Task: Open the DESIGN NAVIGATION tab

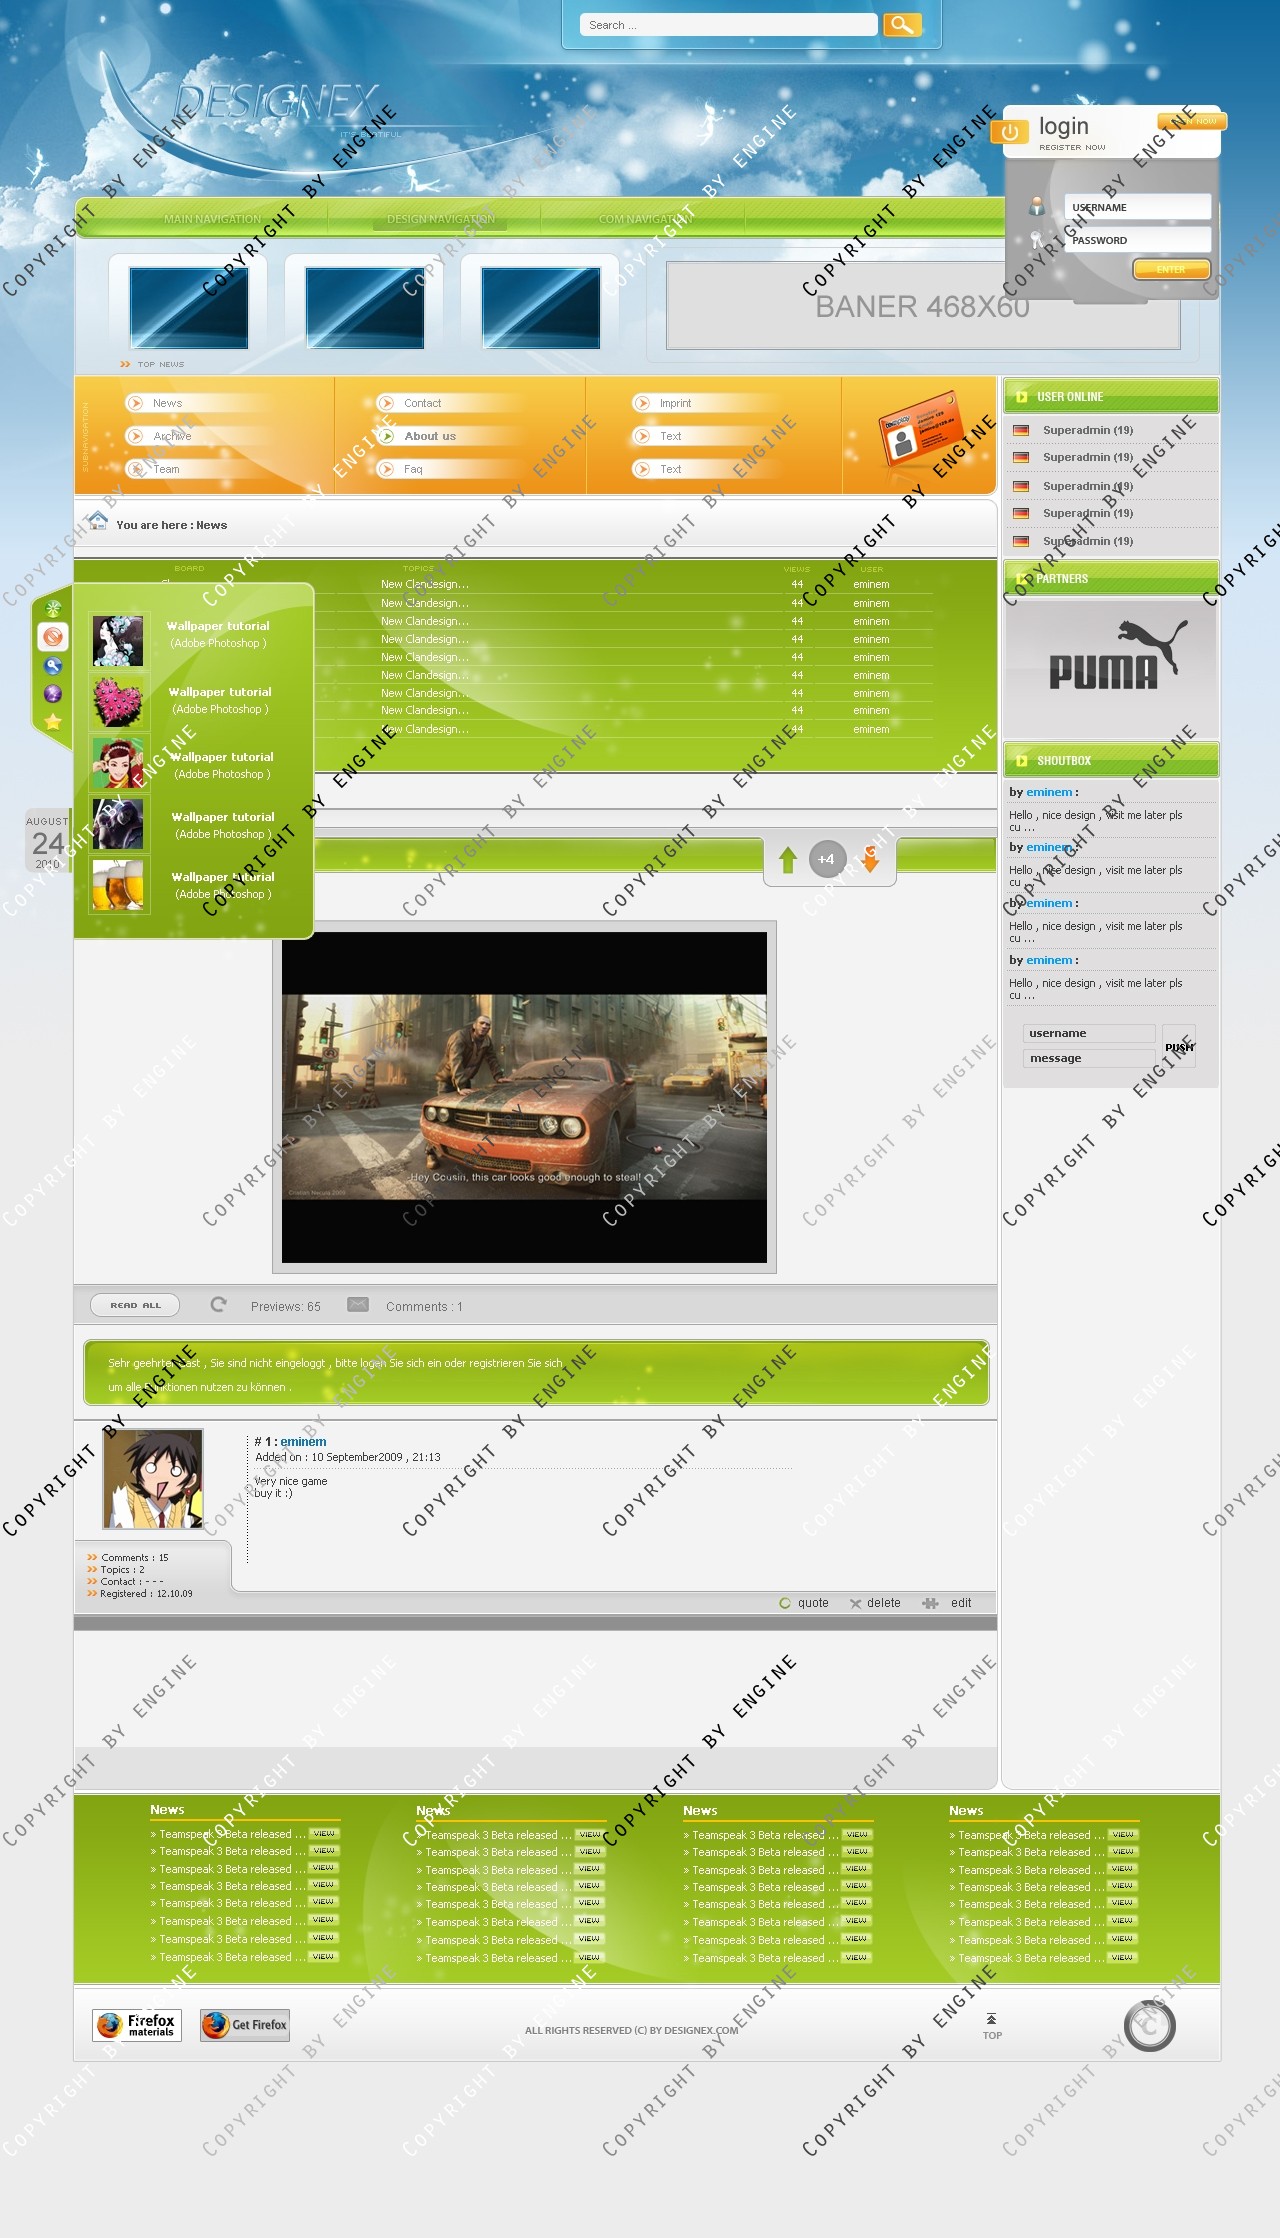Action: (x=441, y=219)
